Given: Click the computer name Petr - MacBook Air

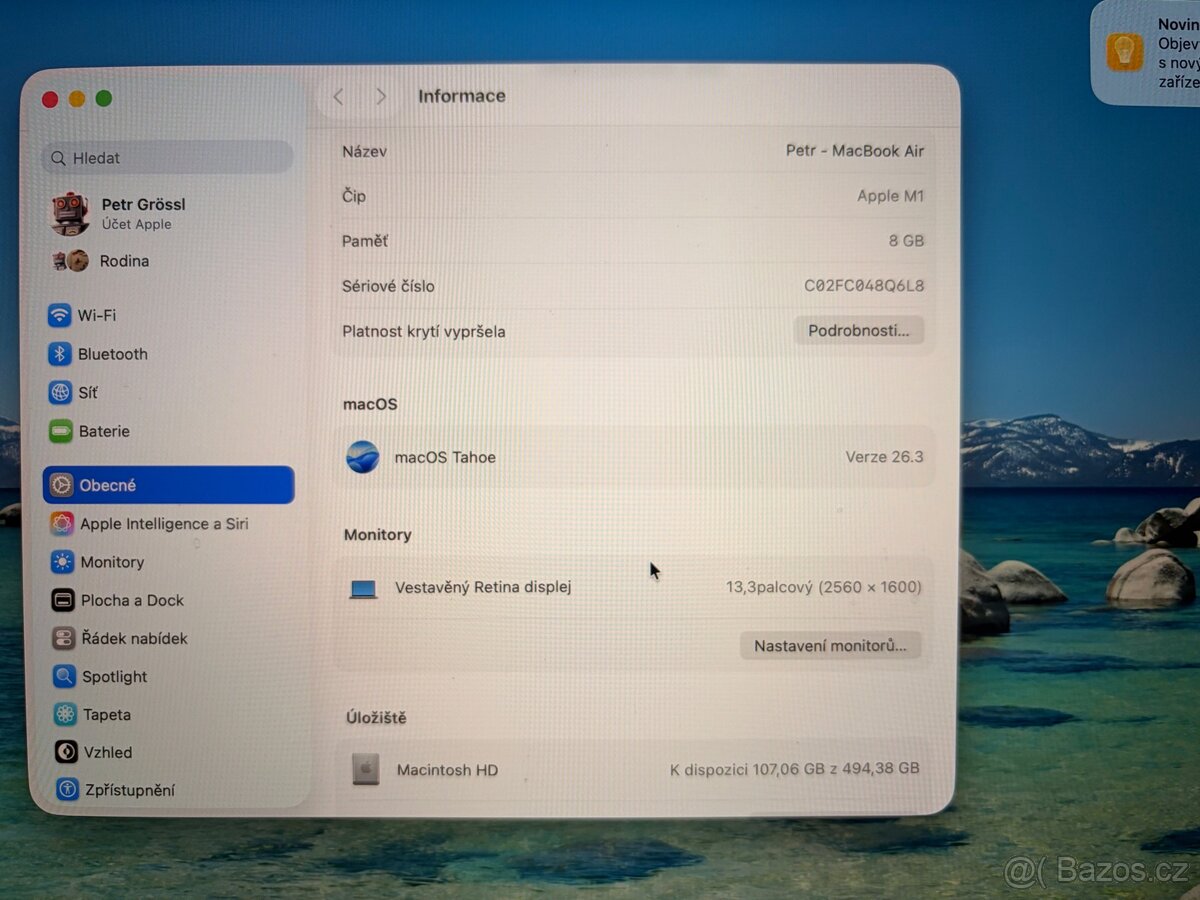Looking at the screenshot, I should click(x=855, y=151).
